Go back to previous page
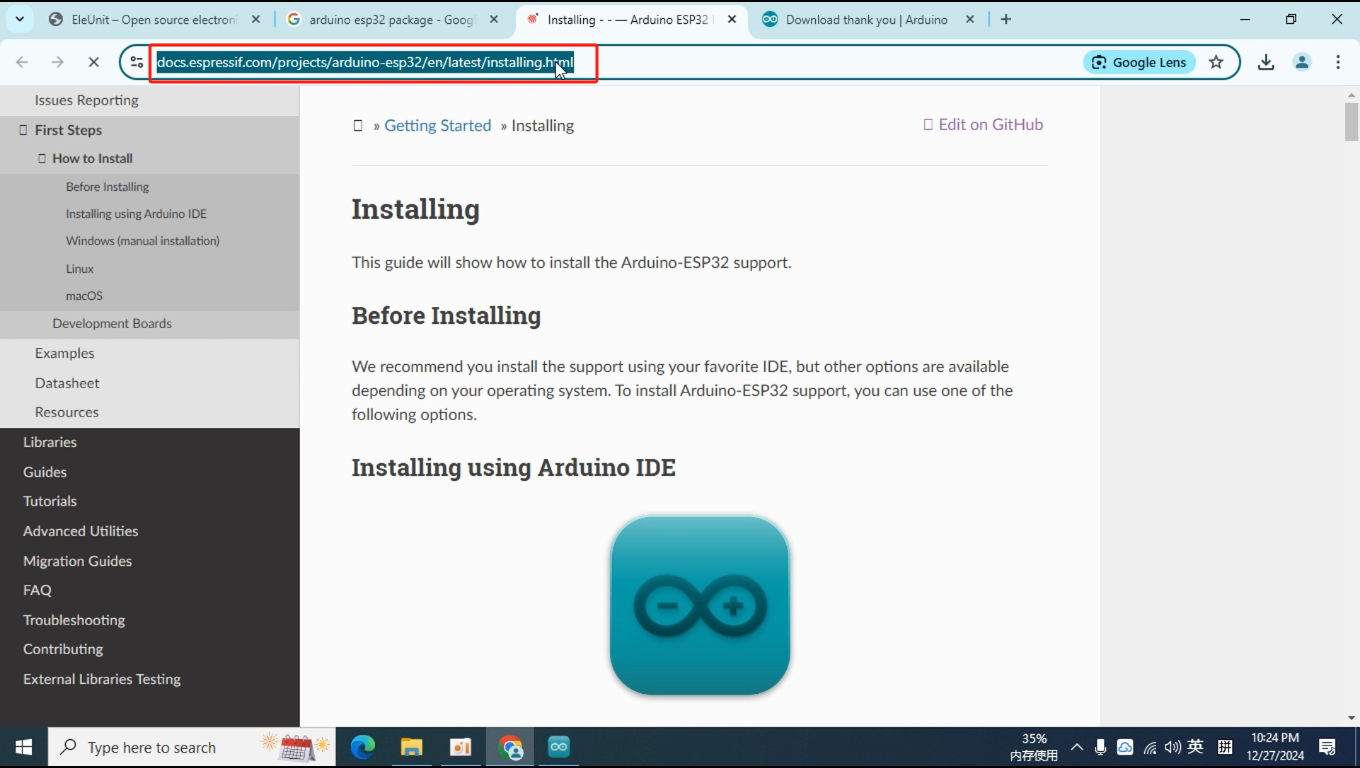 click(x=22, y=62)
